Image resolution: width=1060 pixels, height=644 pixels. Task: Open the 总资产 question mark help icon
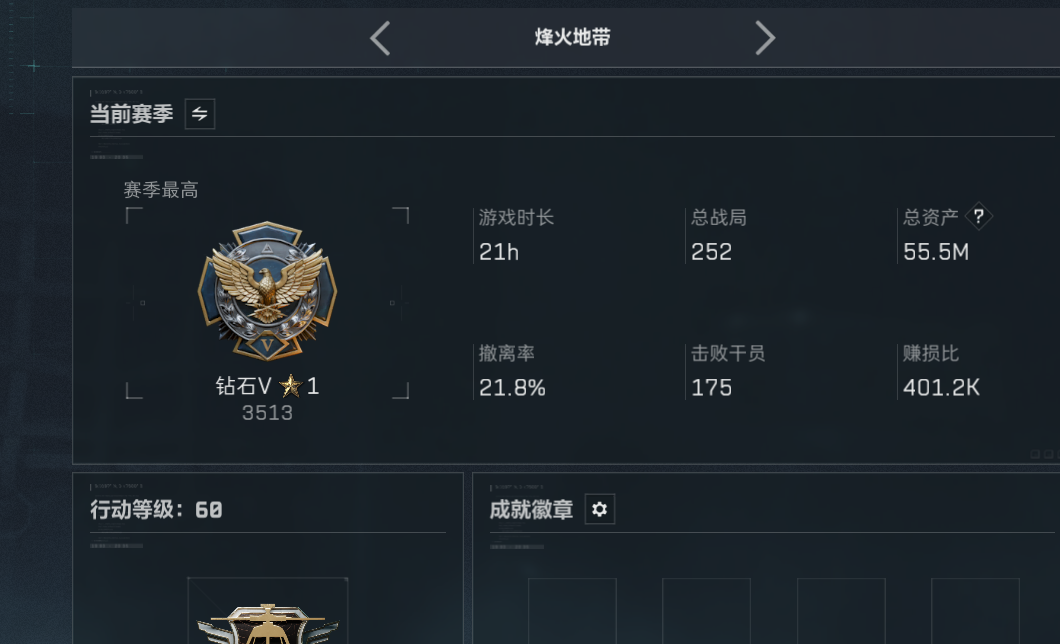click(x=978, y=217)
